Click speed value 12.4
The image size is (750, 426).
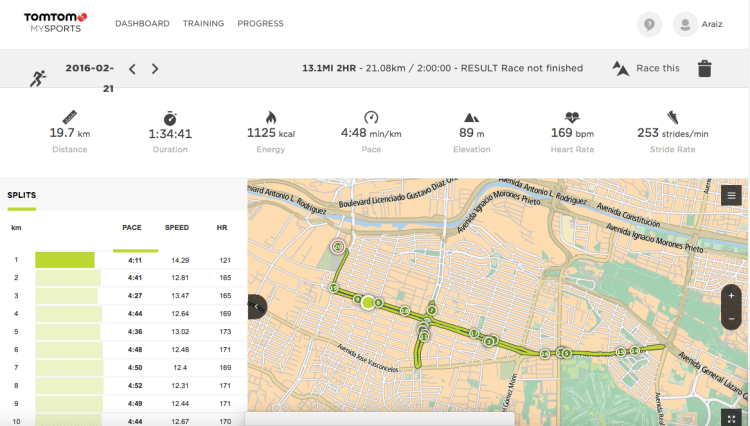(180, 368)
